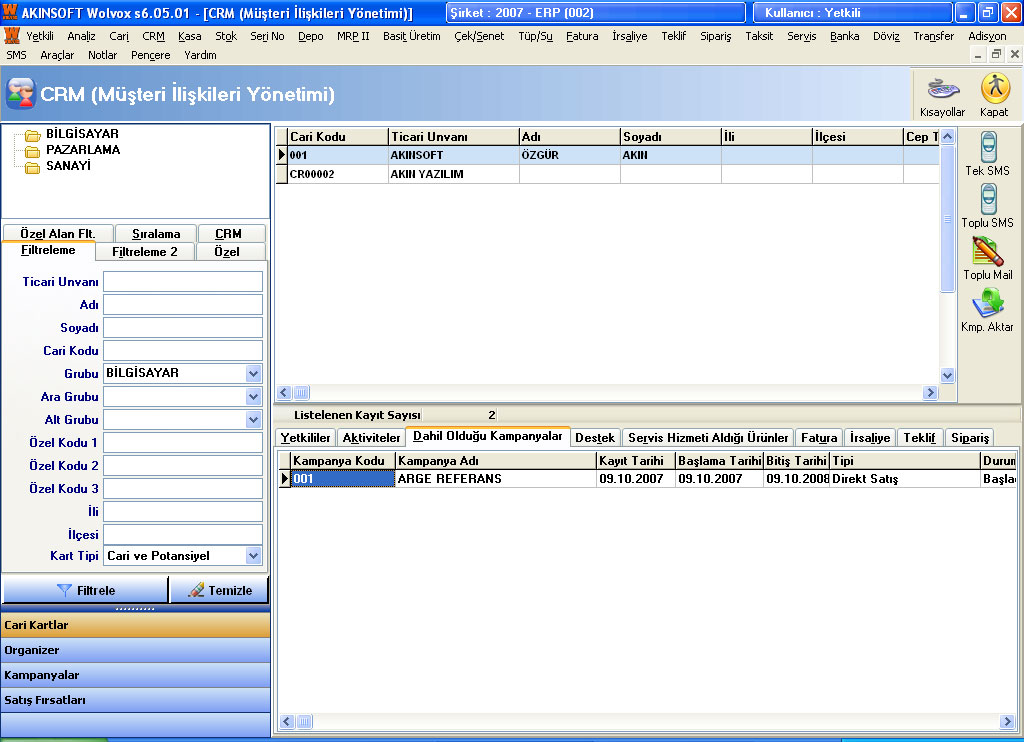1024x742 pixels.
Task: Select the Filtreleme tab
Action: 48,250
